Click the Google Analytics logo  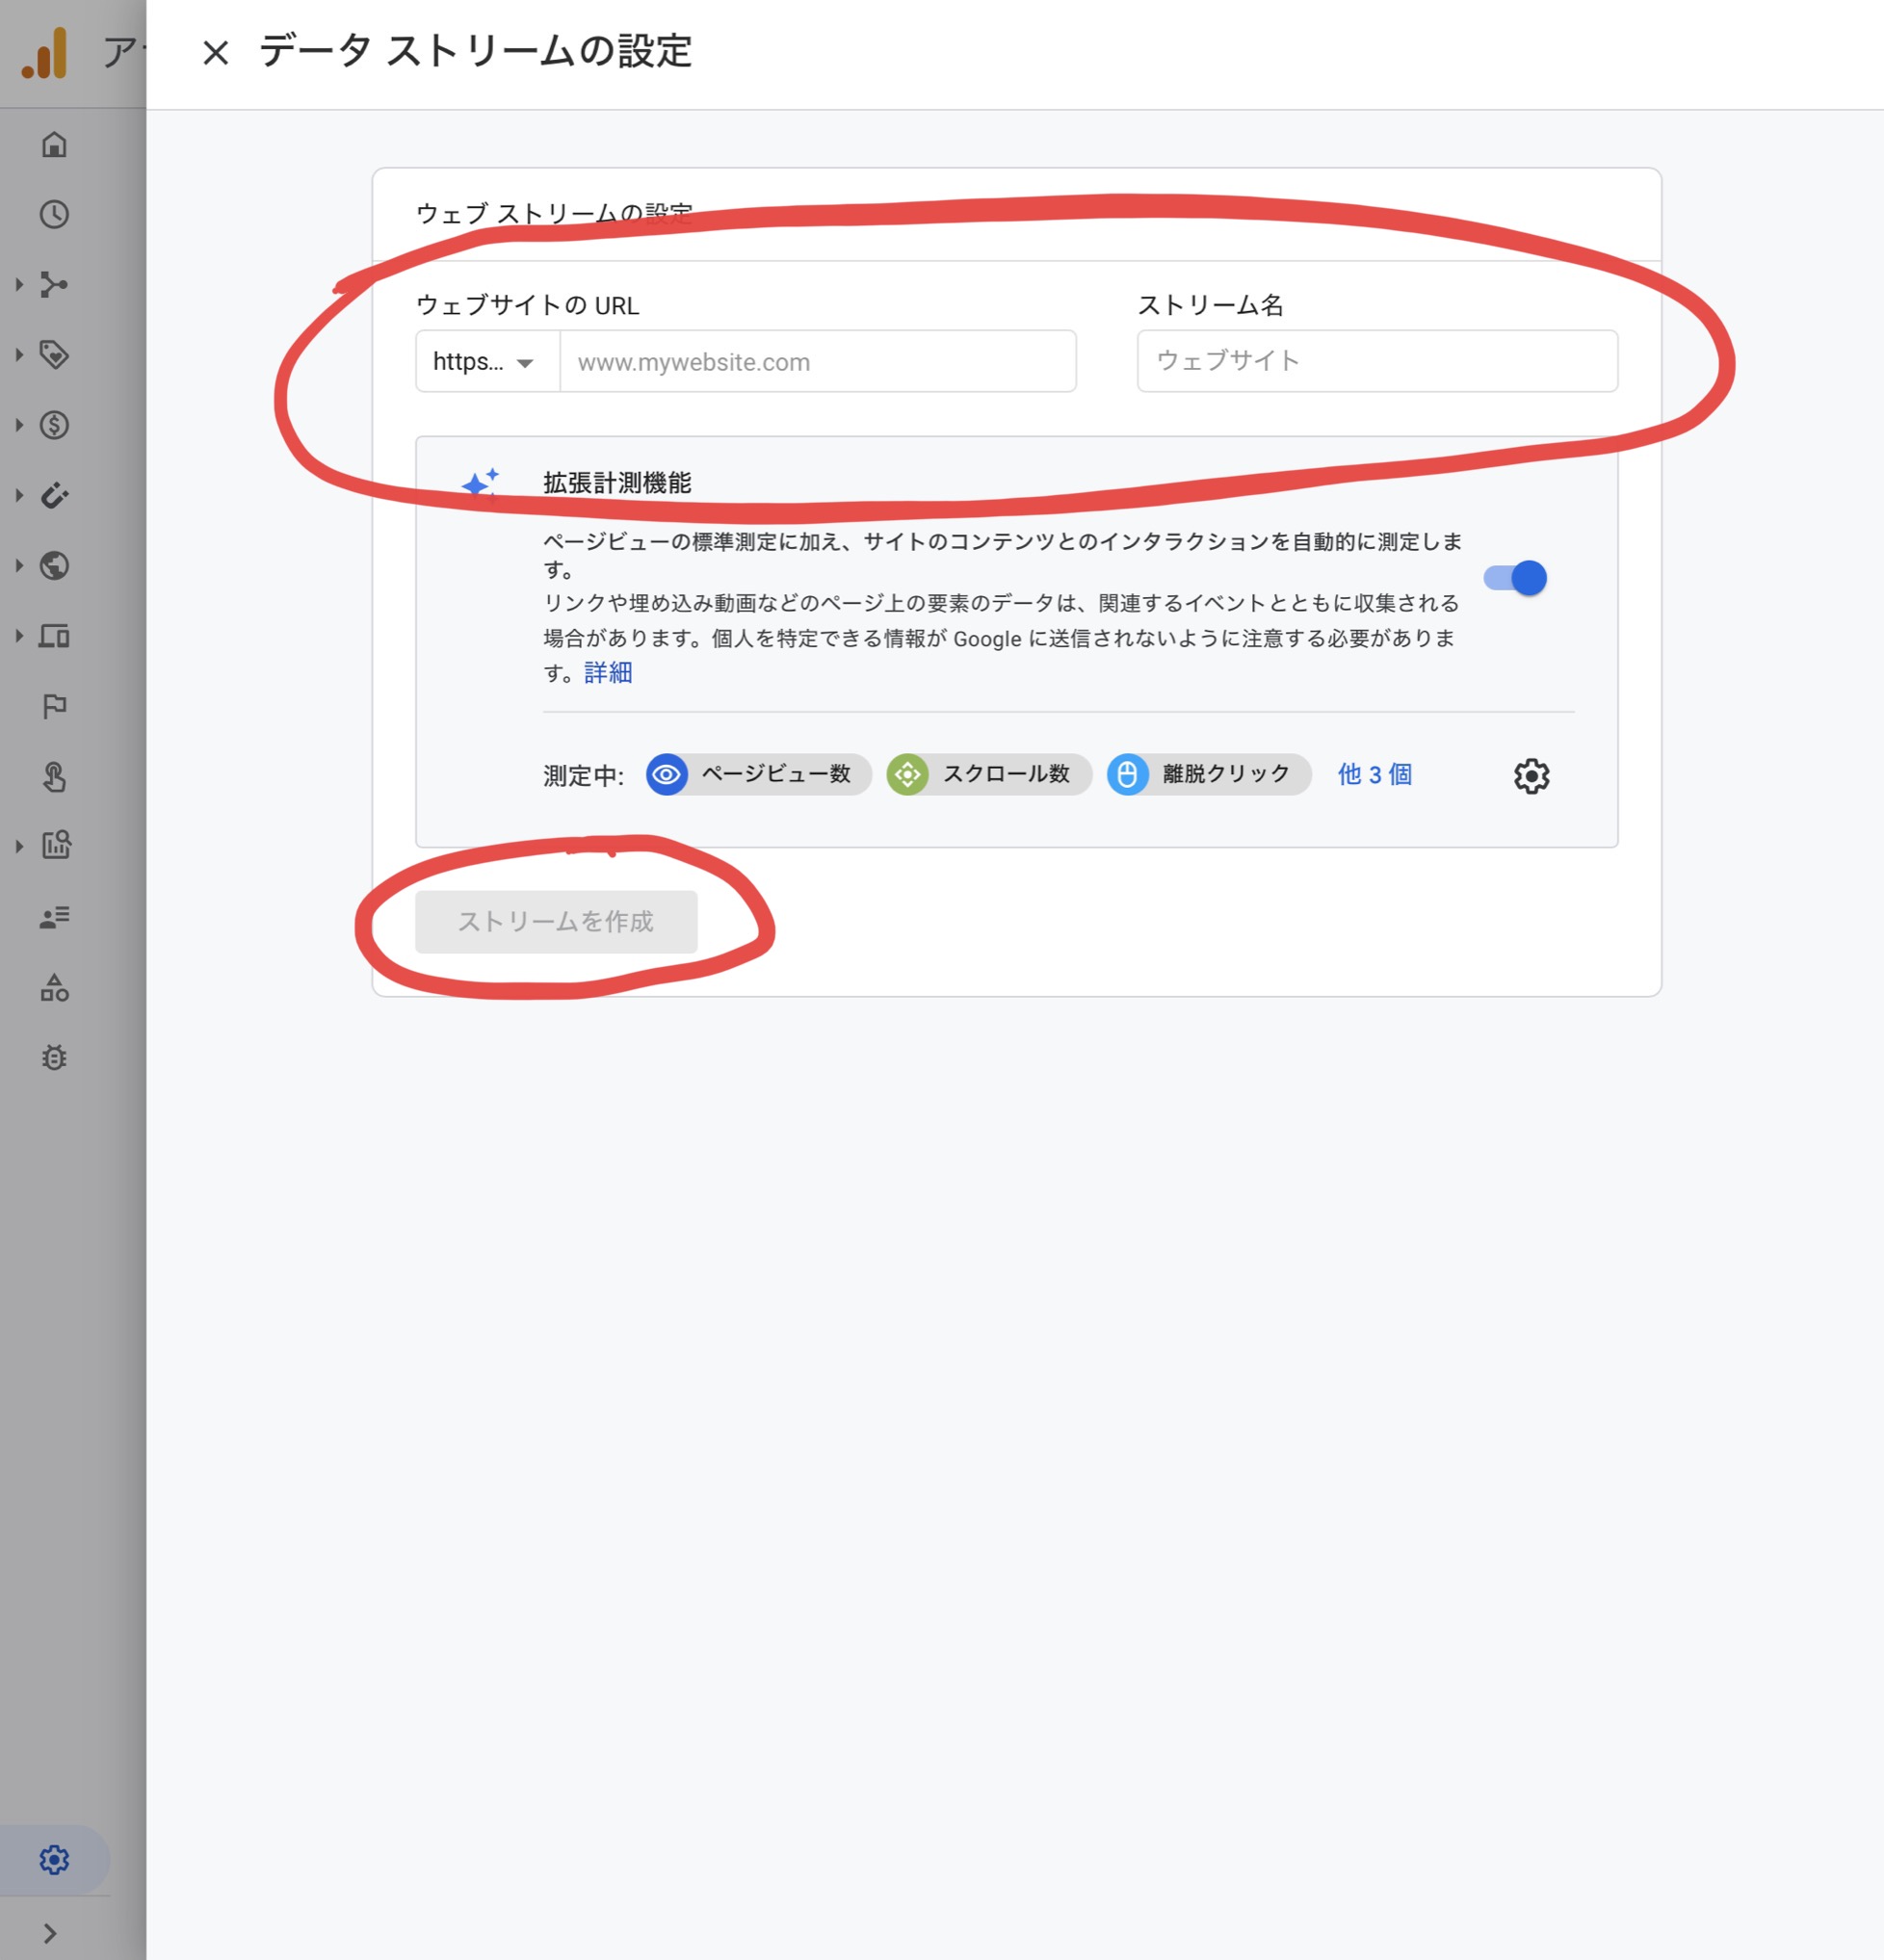tap(45, 52)
